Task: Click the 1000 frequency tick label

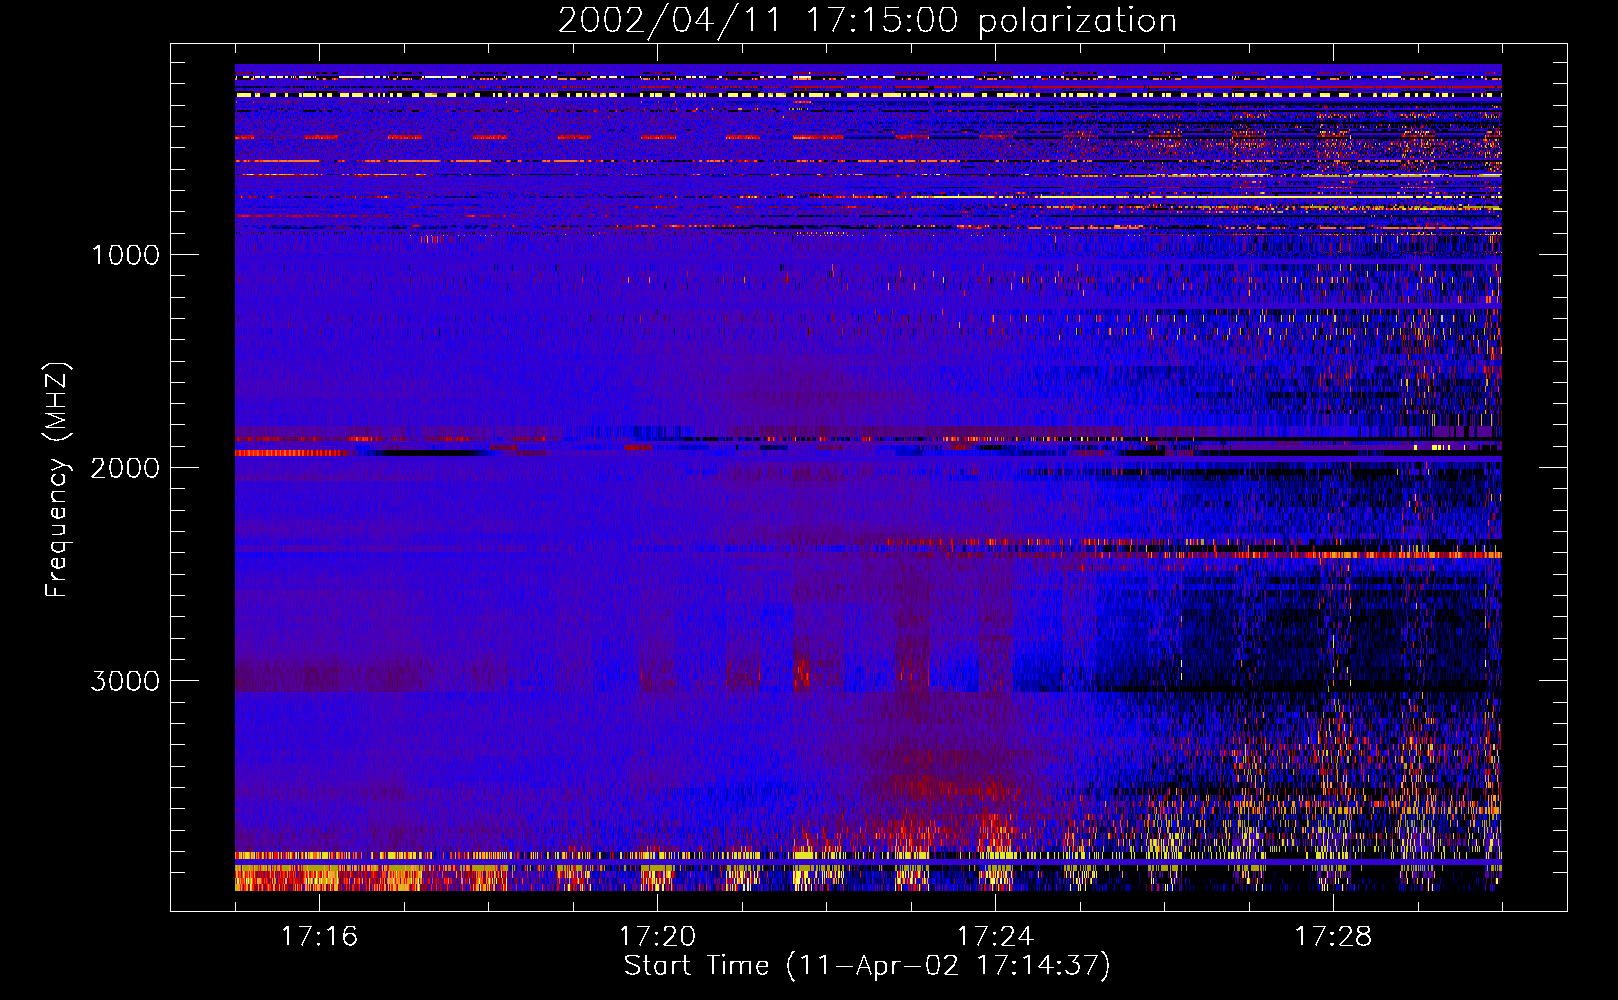Action: pyautogui.click(x=125, y=255)
